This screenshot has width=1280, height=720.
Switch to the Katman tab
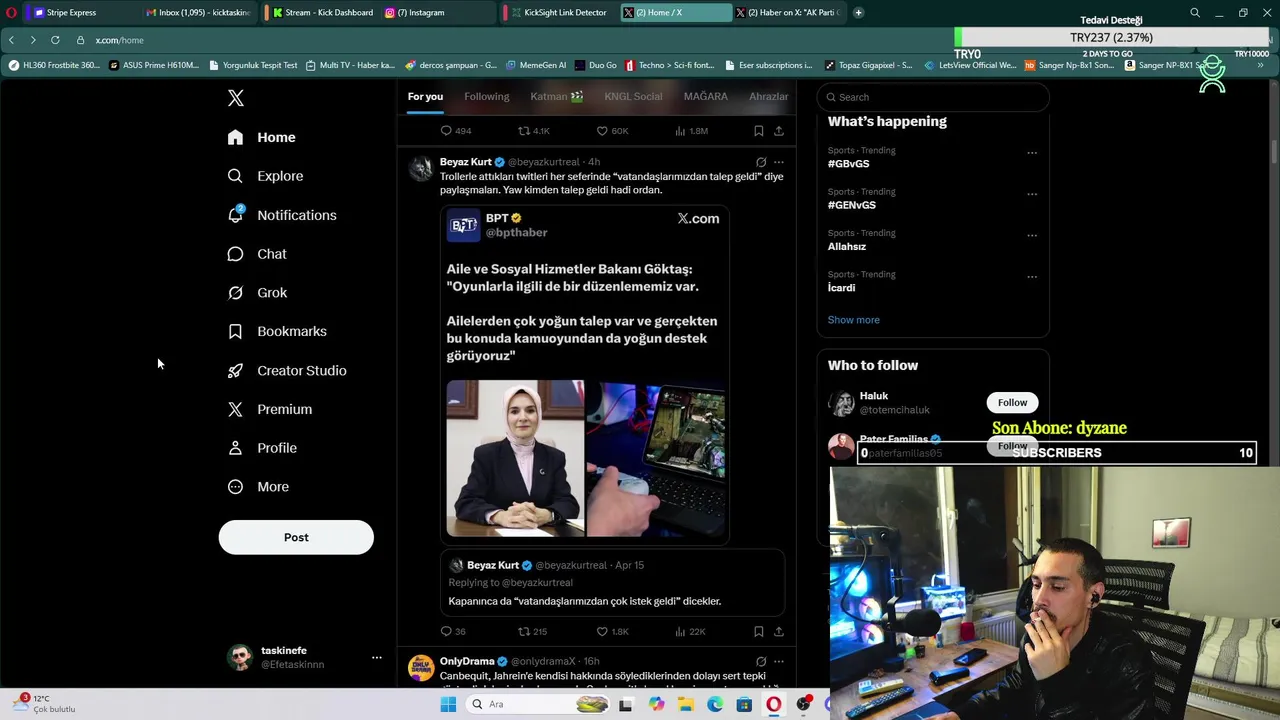coord(557,96)
